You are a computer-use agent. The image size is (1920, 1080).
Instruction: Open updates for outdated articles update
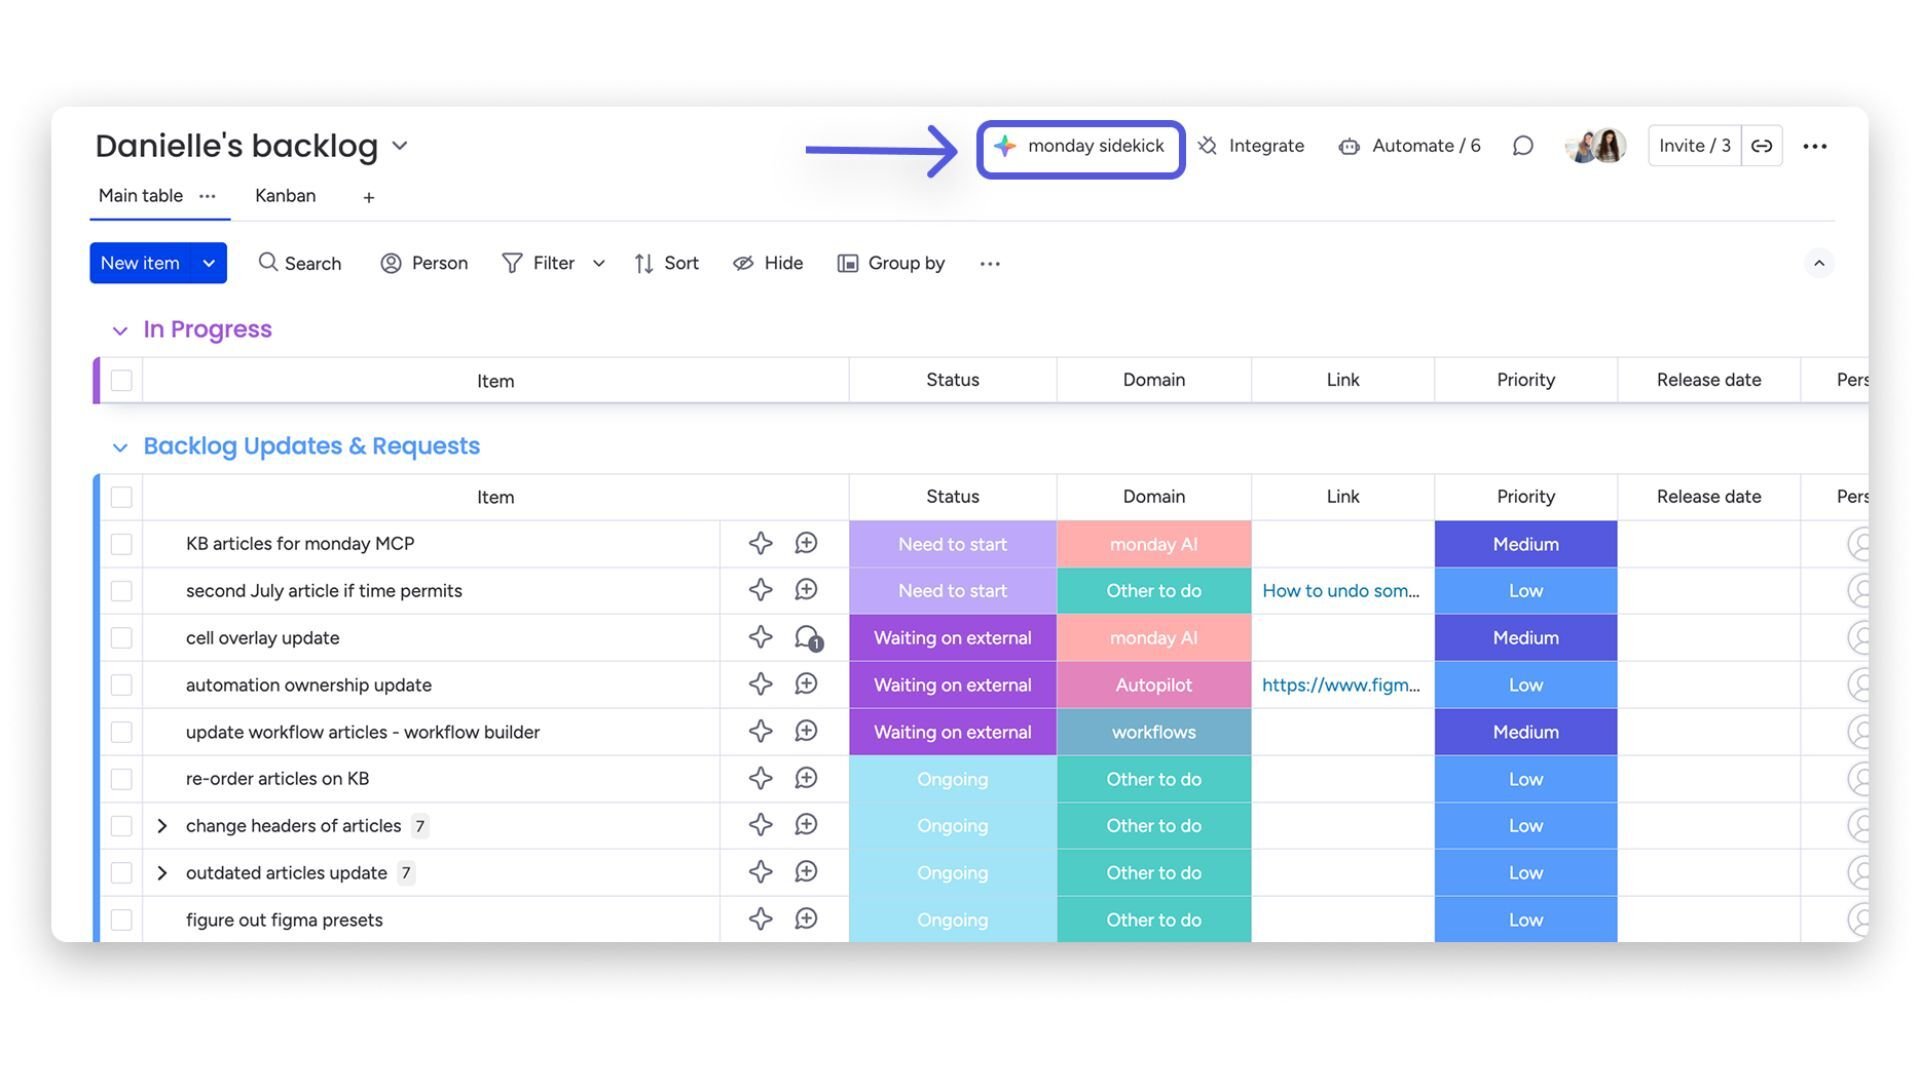tap(806, 872)
